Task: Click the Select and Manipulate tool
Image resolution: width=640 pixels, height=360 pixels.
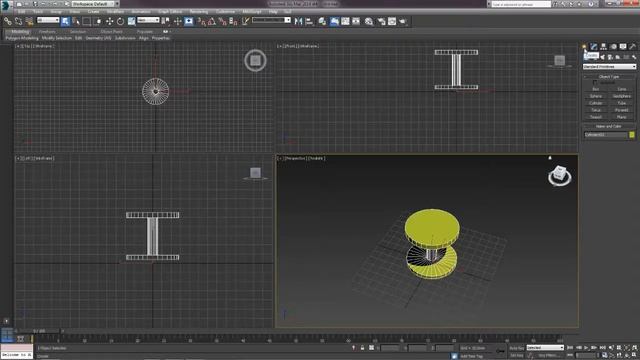Action: 178,21
